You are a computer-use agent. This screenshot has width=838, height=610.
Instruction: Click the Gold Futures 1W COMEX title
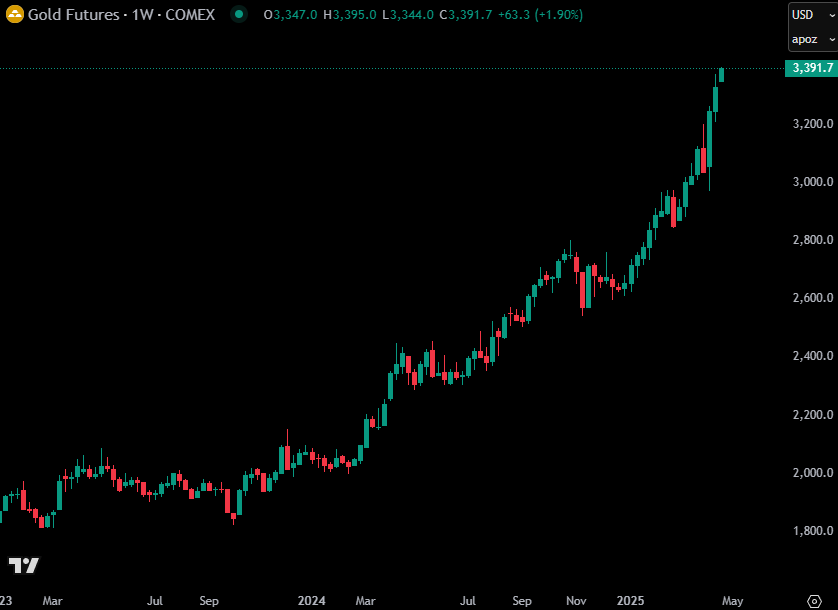121,14
